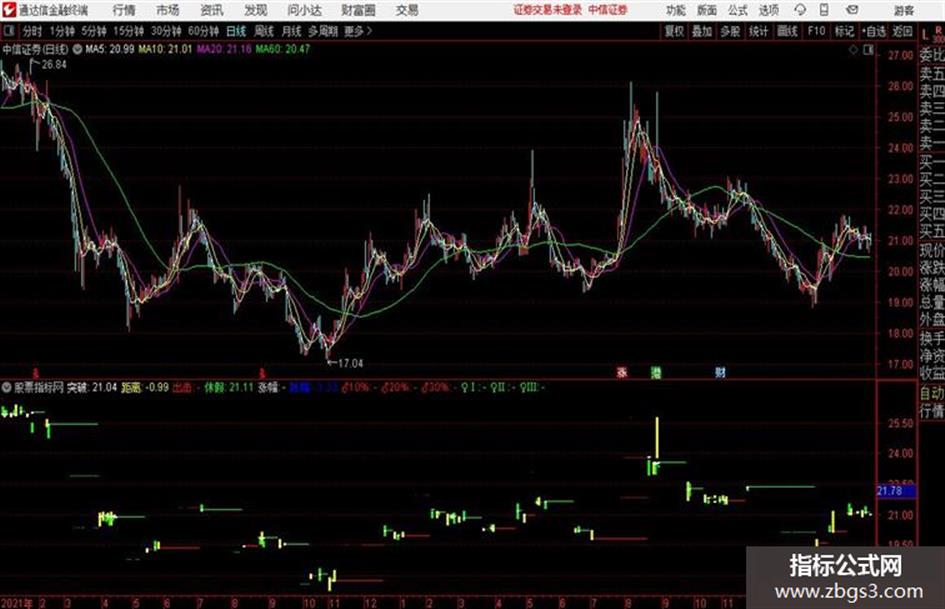The image size is (945, 609).
Task: Click the 2021年 label on date axis
Action: (x=17, y=602)
